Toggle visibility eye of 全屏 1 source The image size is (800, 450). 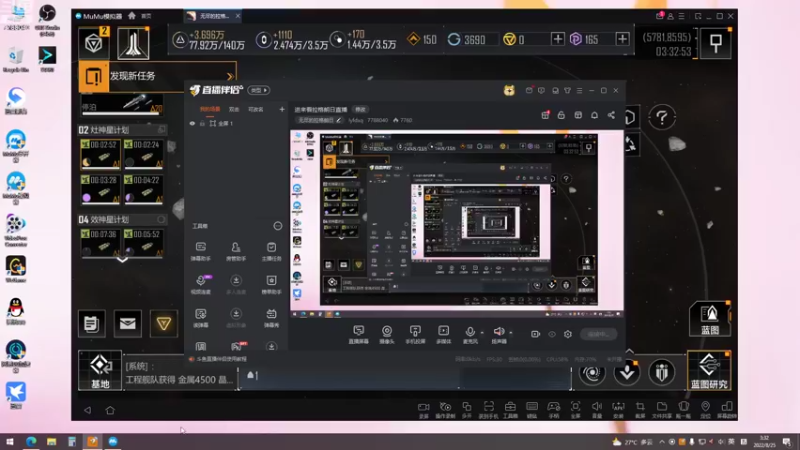pyautogui.click(x=192, y=123)
